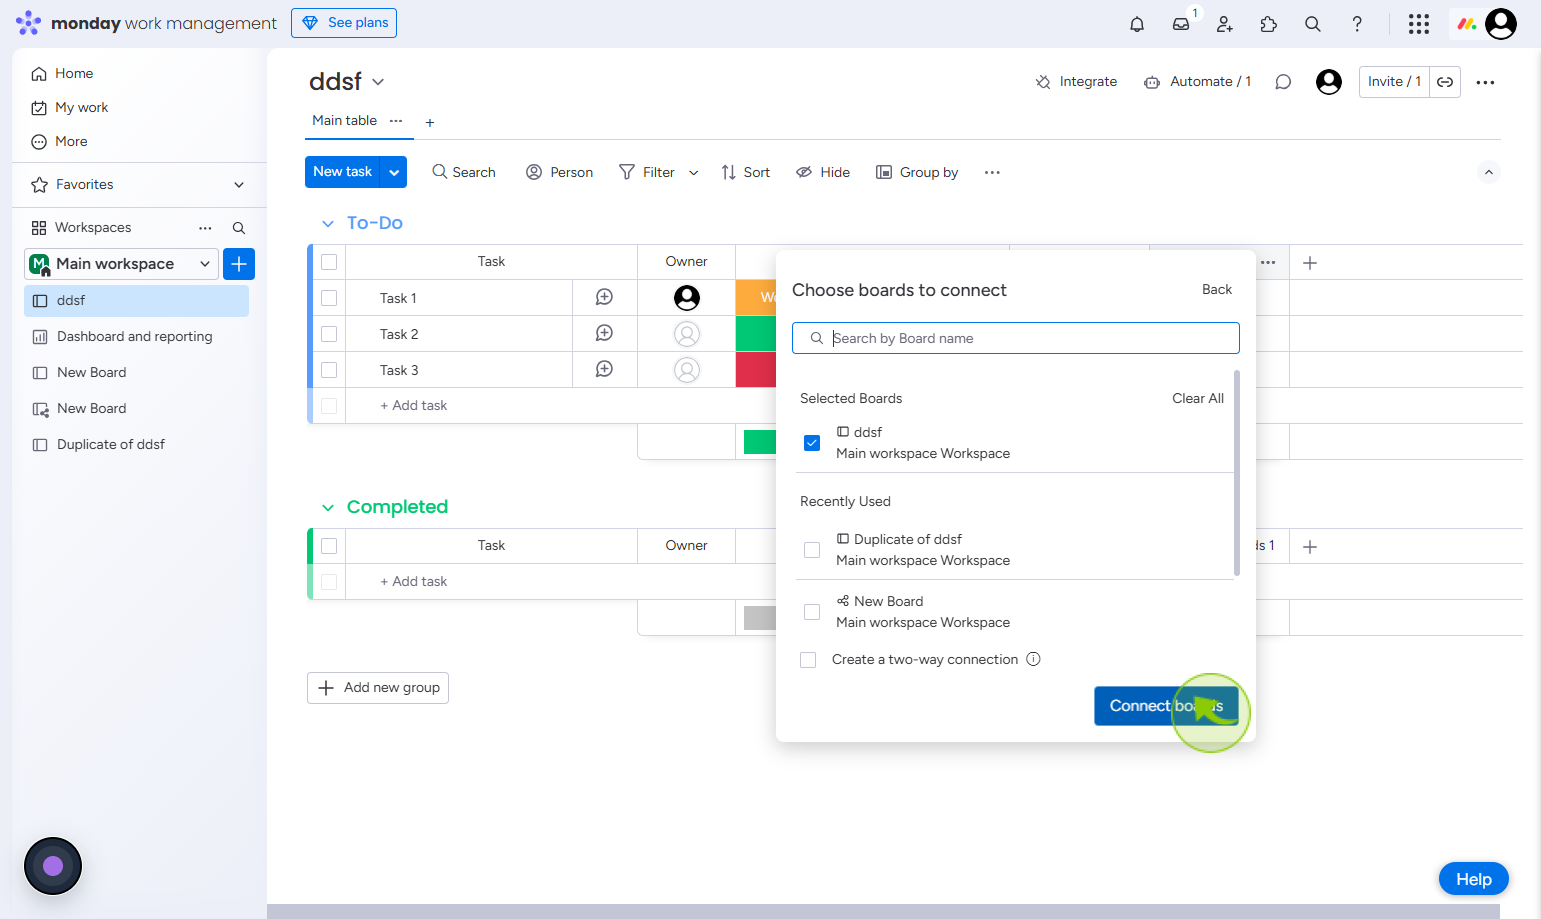Image resolution: width=1541 pixels, height=919 pixels.
Task: Add column in To-Do group header
Action: coord(1310,263)
